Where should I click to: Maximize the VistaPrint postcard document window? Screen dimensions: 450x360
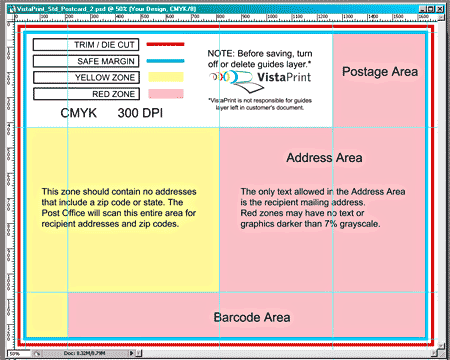pyautogui.click(x=431, y=9)
